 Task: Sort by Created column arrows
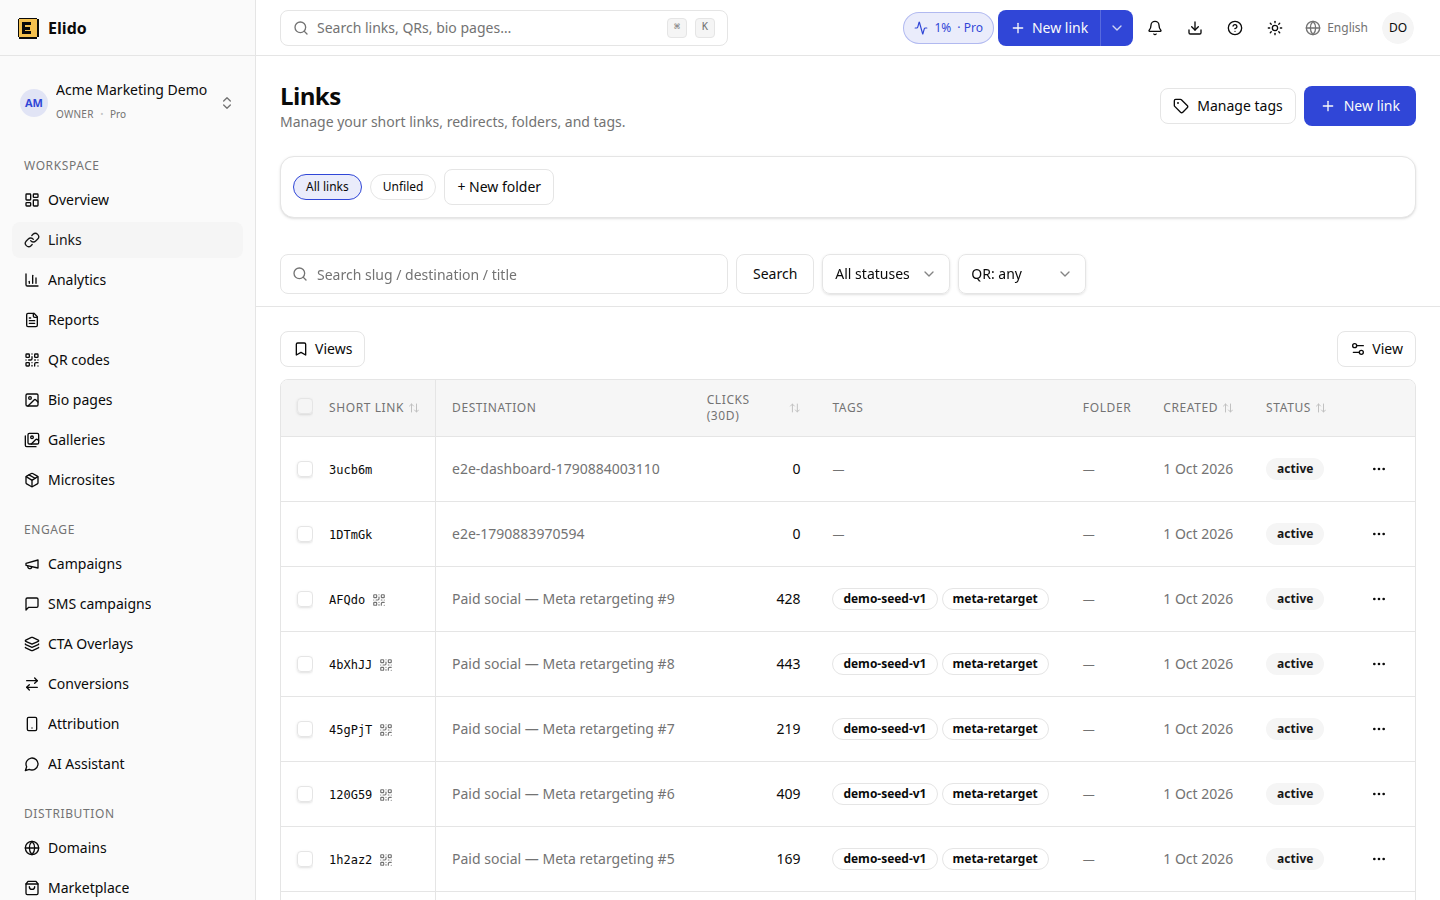[x=1228, y=408]
